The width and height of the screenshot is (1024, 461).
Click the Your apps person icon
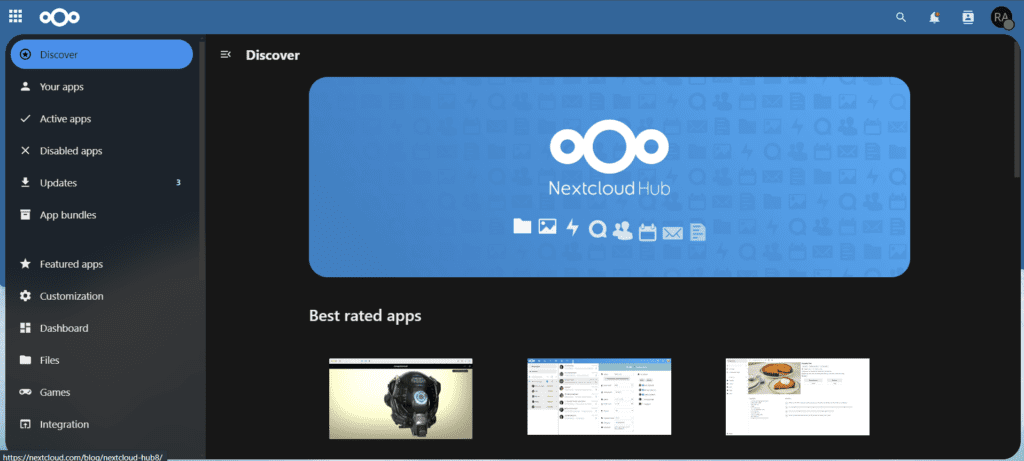tap(25, 87)
